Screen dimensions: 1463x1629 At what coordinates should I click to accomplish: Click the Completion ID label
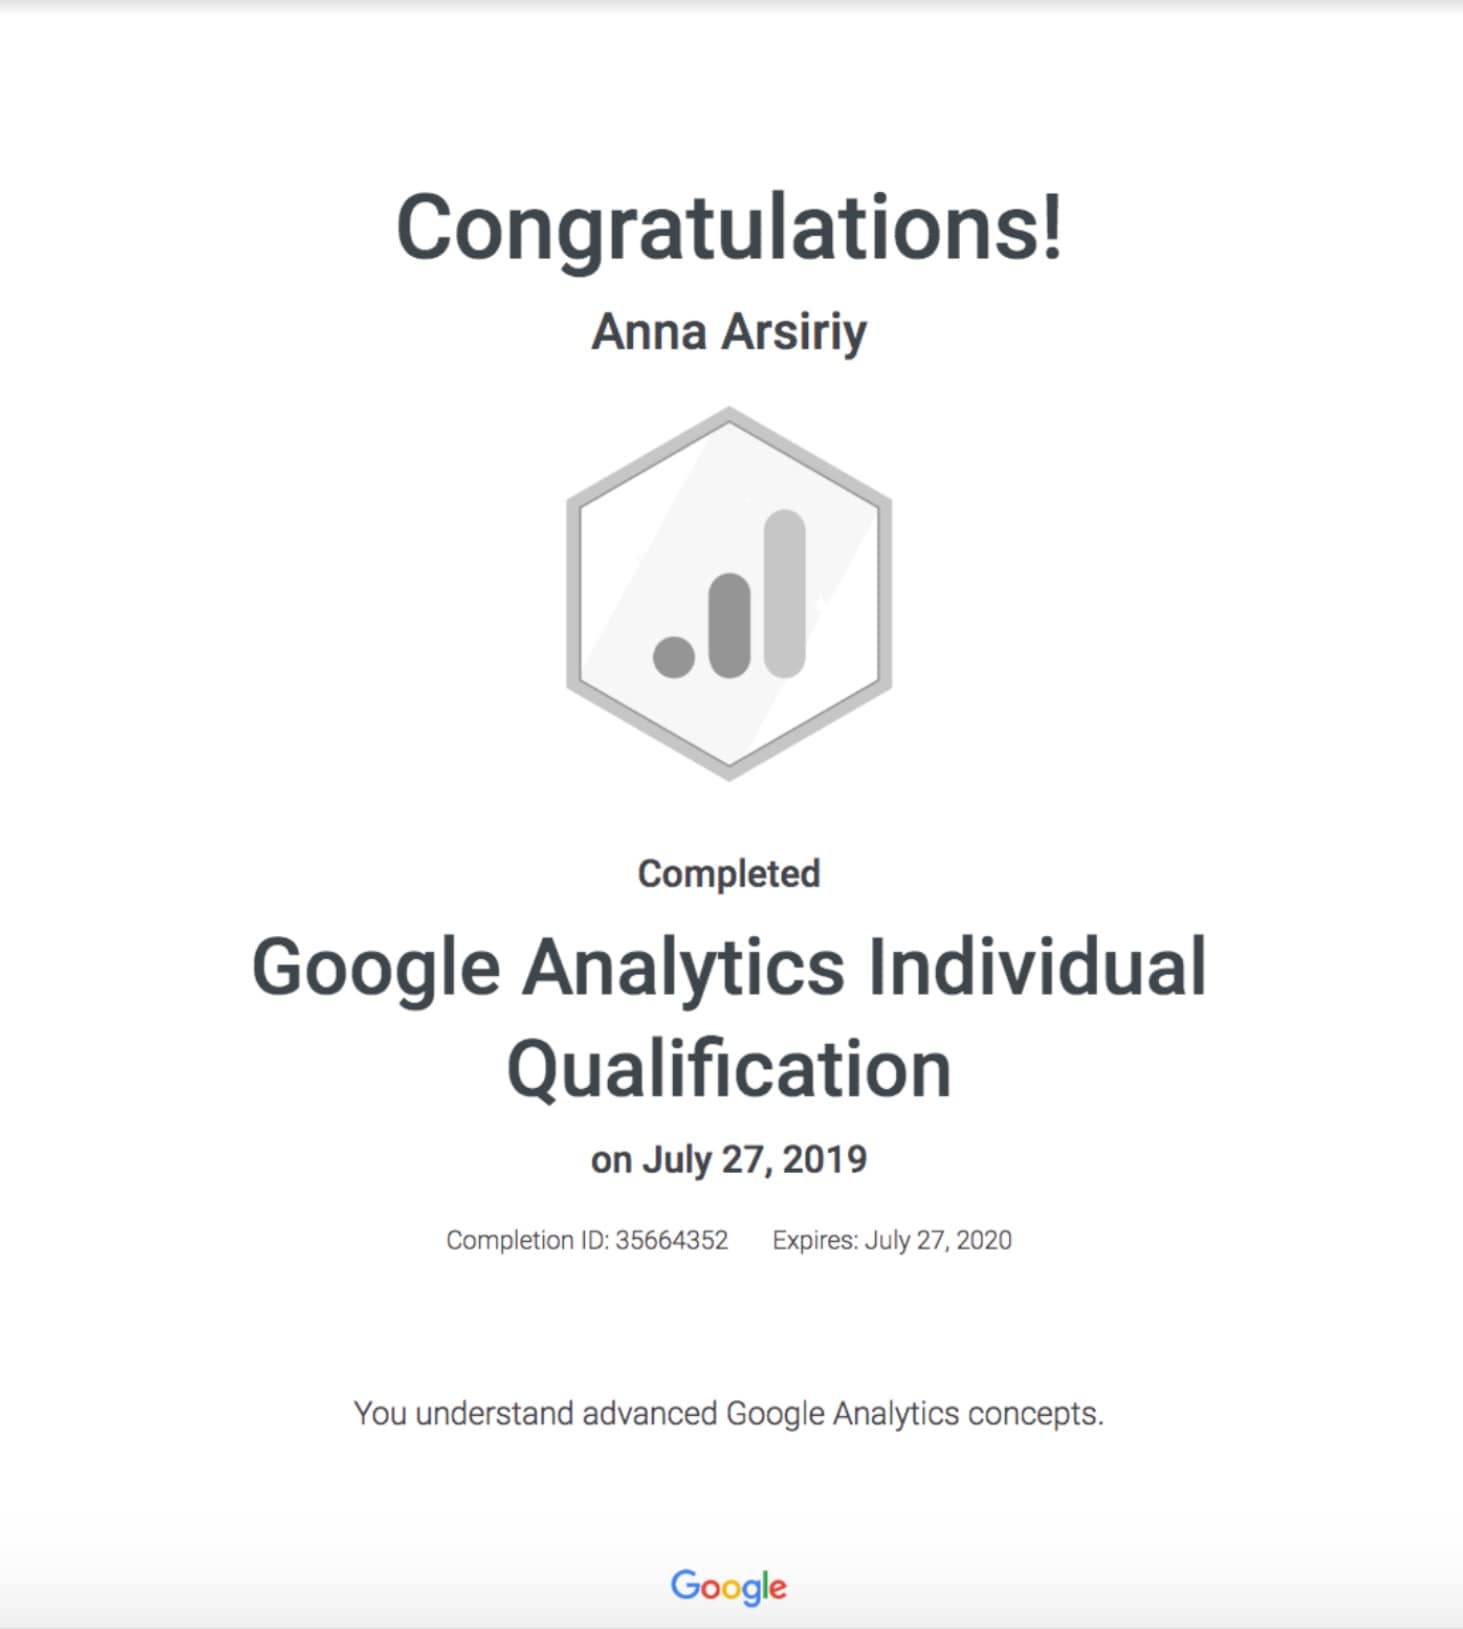click(x=526, y=1240)
